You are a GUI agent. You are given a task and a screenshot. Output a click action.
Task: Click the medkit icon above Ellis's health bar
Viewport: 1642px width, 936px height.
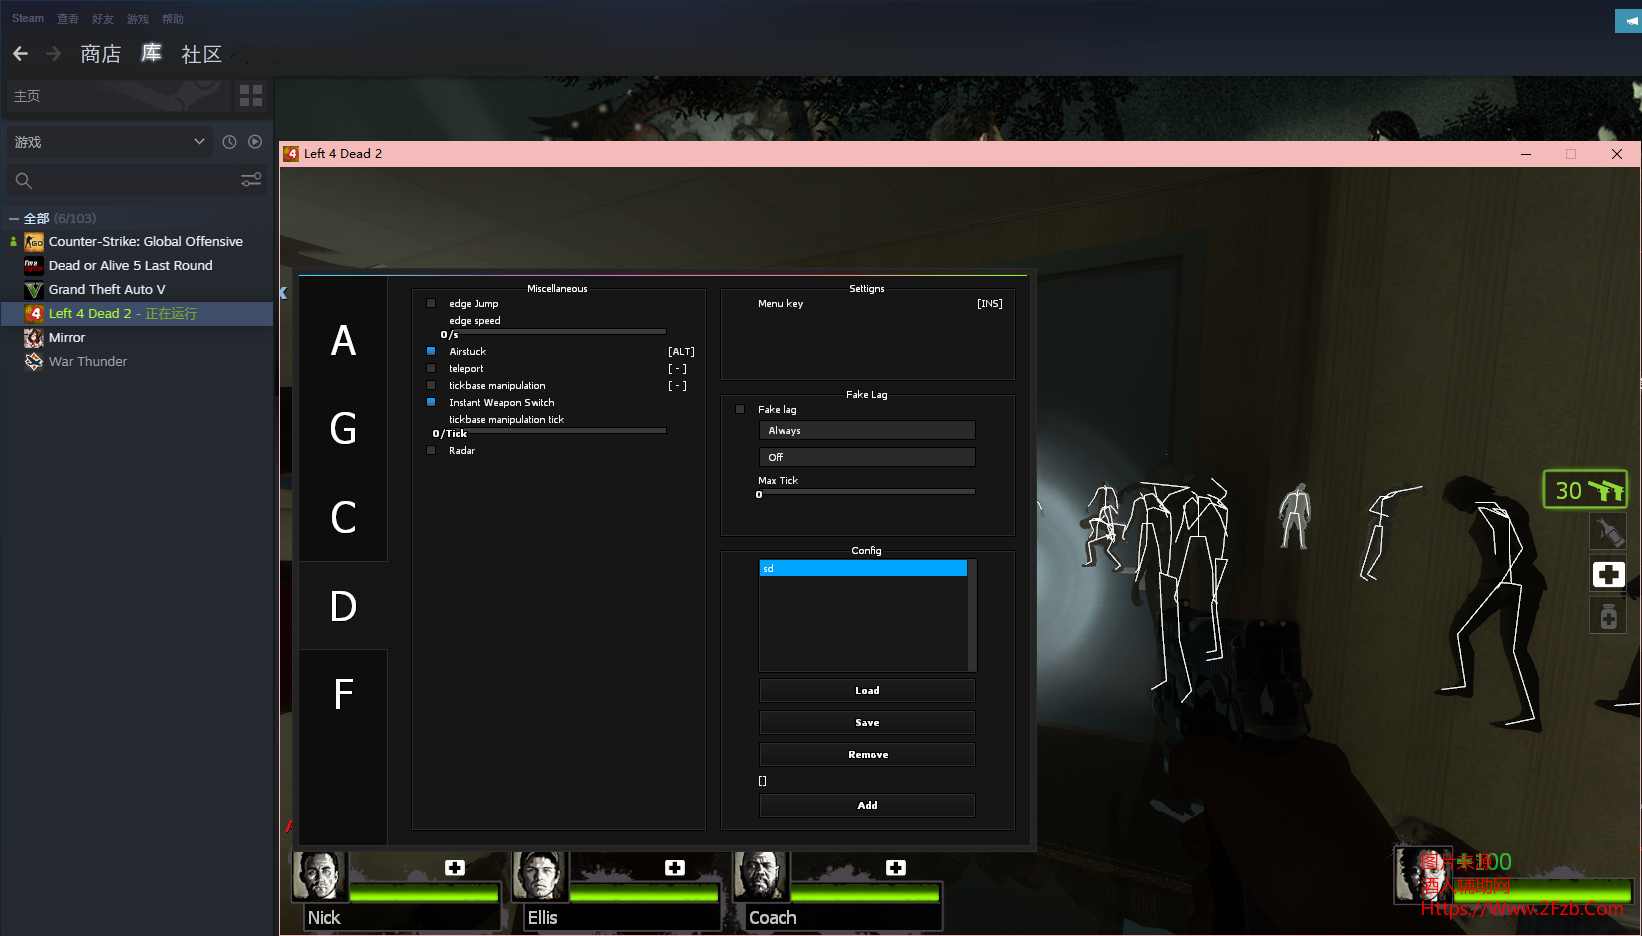675,867
